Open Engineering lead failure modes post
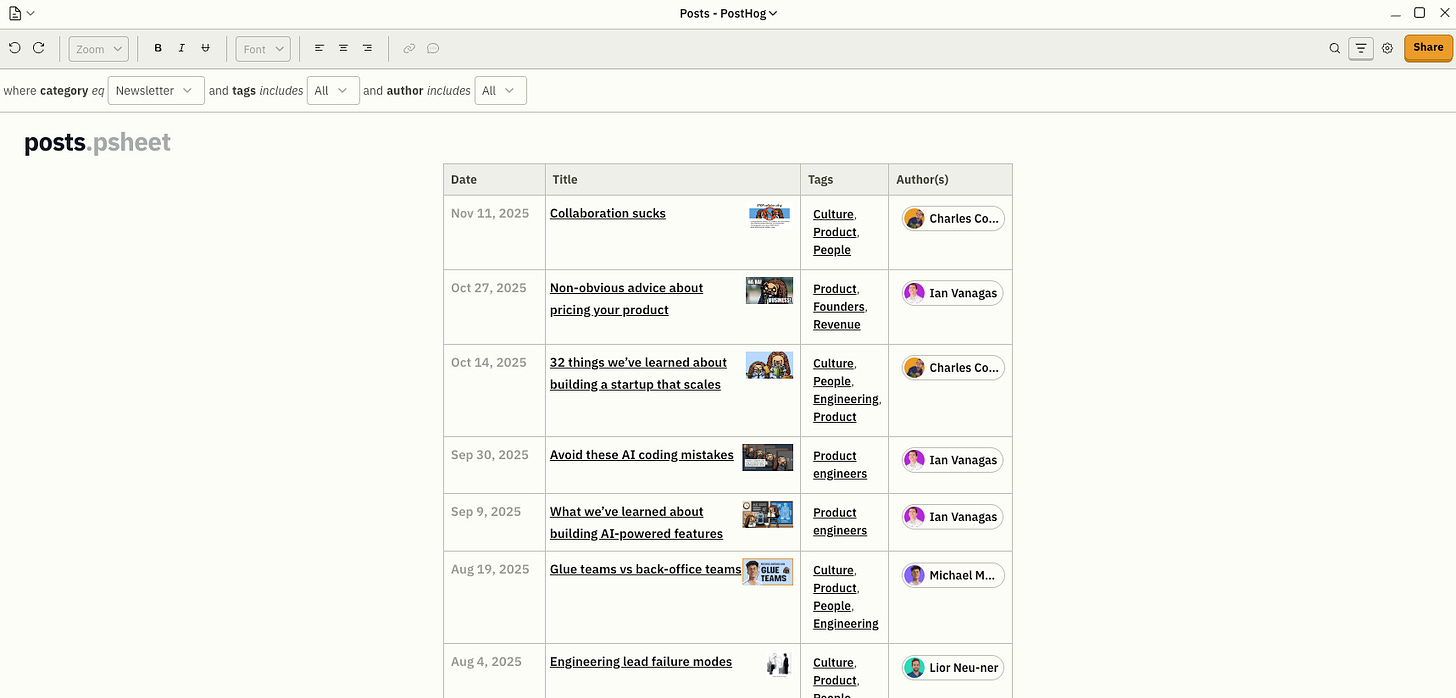The height and width of the screenshot is (698, 1456). pyautogui.click(x=640, y=662)
